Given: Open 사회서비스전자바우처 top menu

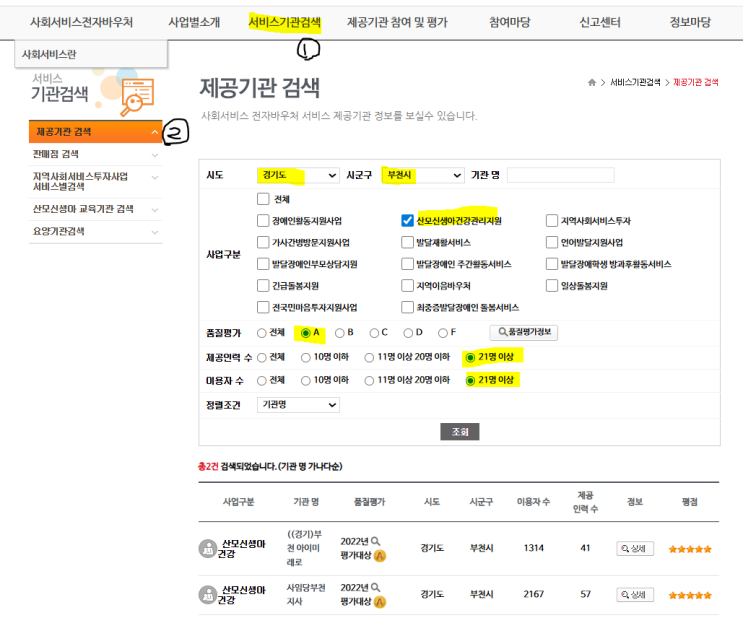Looking at the screenshot, I should (81, 22).
